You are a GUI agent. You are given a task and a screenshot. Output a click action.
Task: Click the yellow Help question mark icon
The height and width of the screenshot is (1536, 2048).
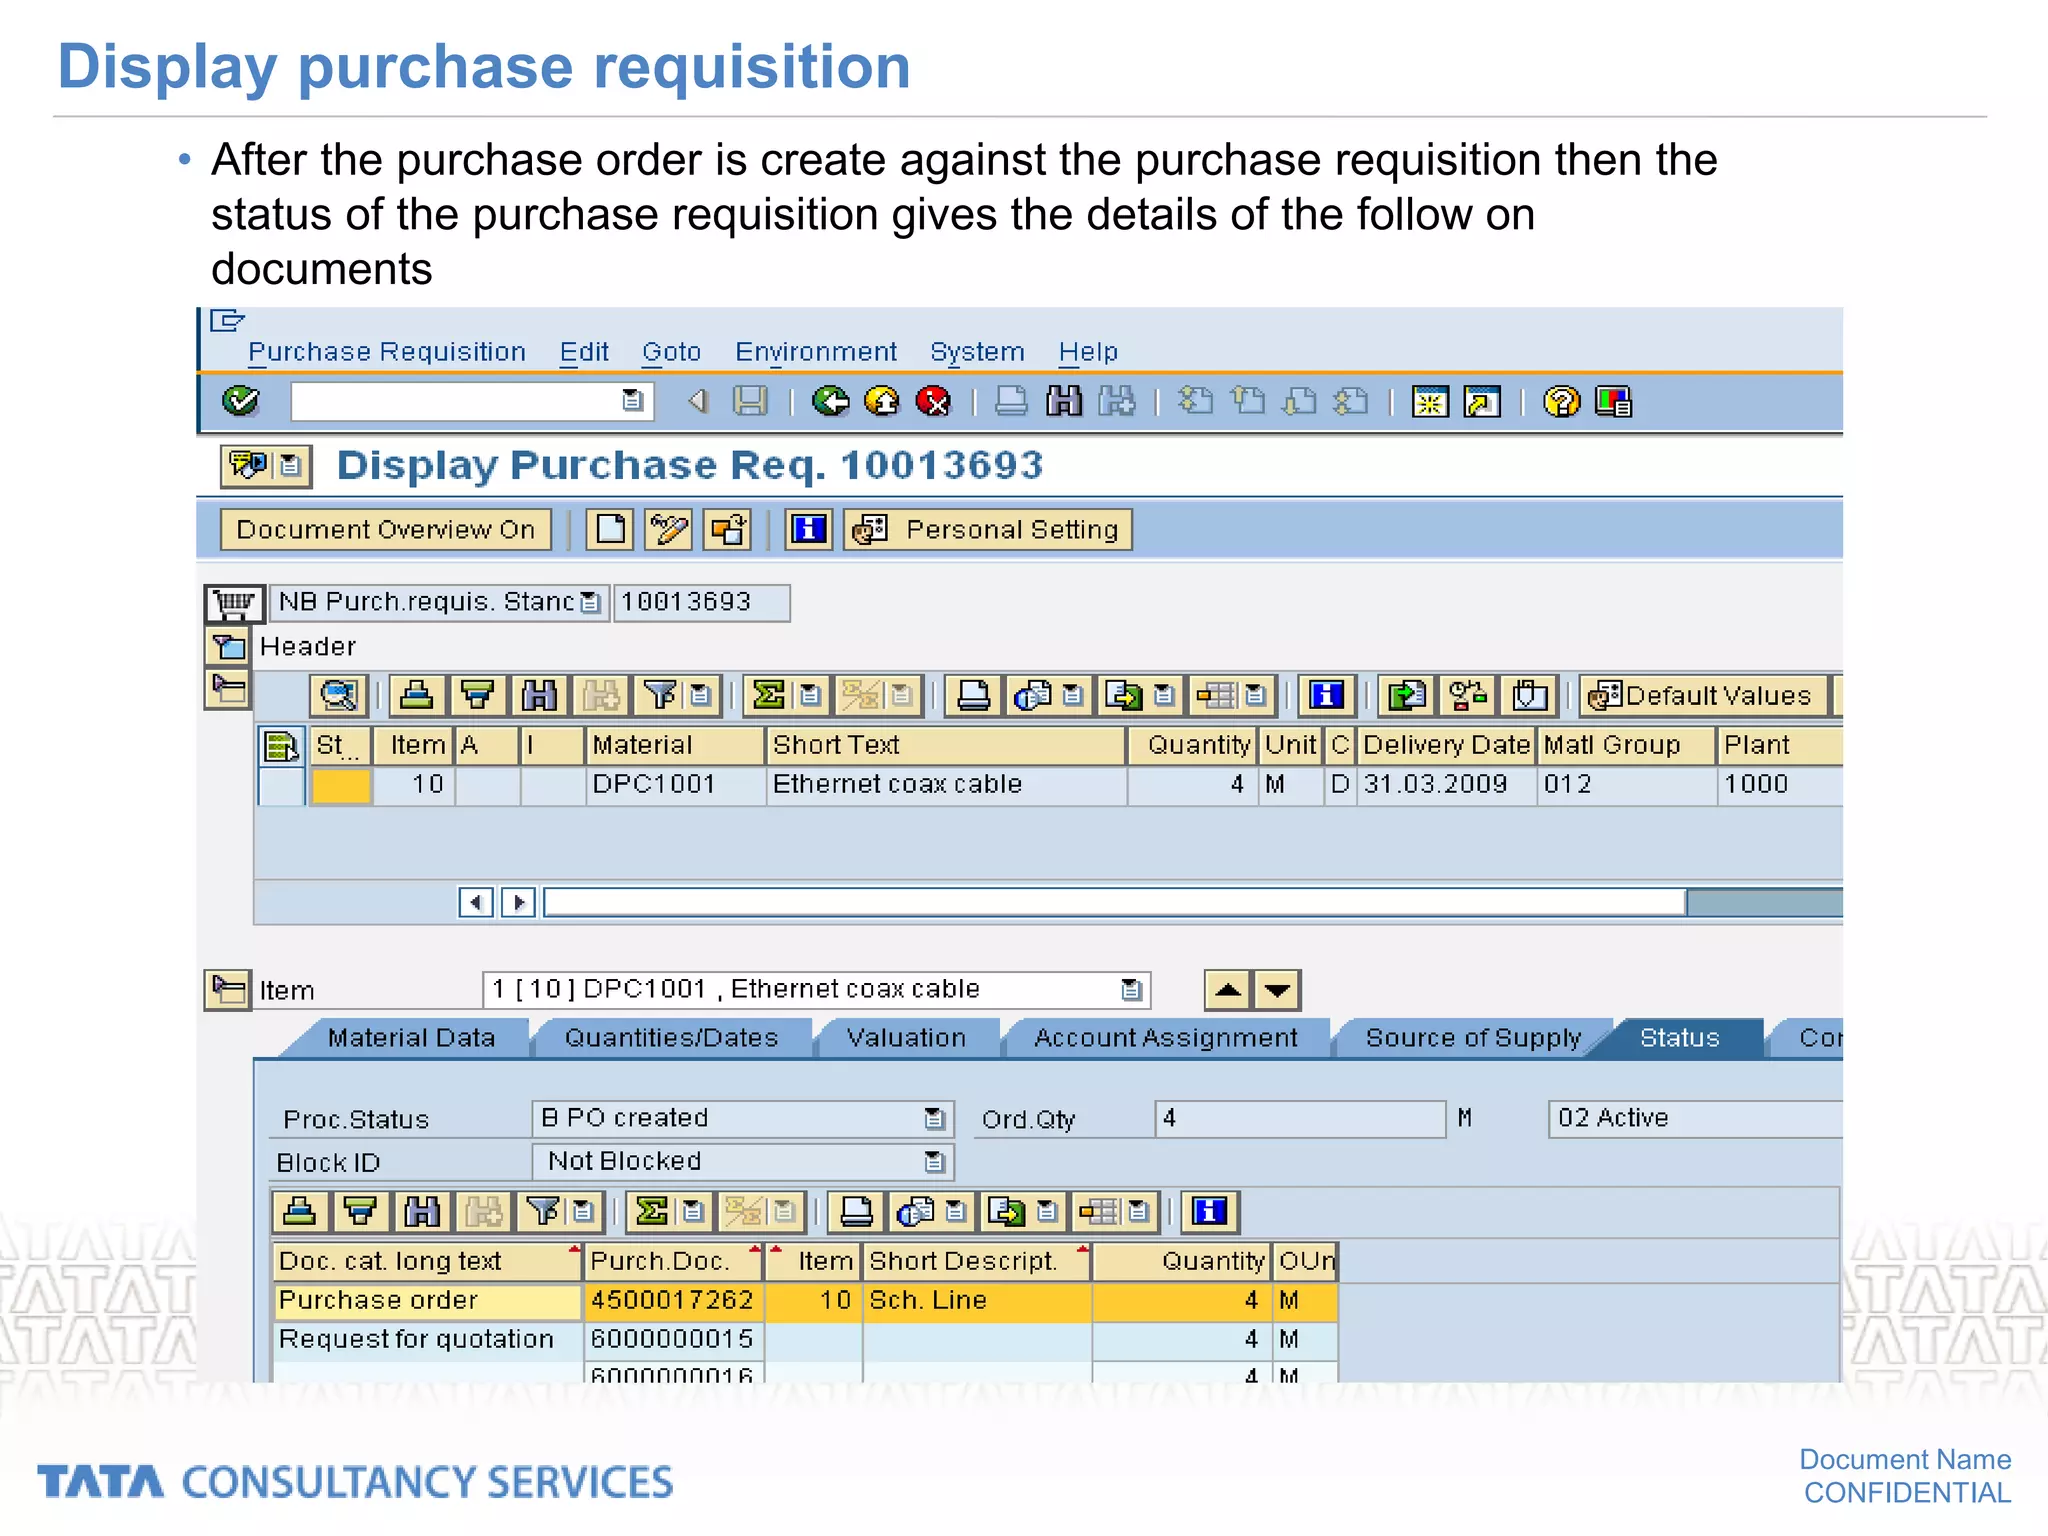1561,401
